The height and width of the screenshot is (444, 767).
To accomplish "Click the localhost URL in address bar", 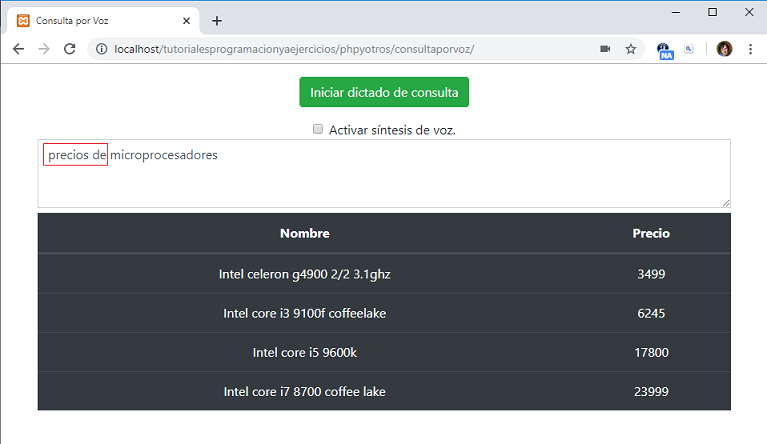I will pos(294,49).
